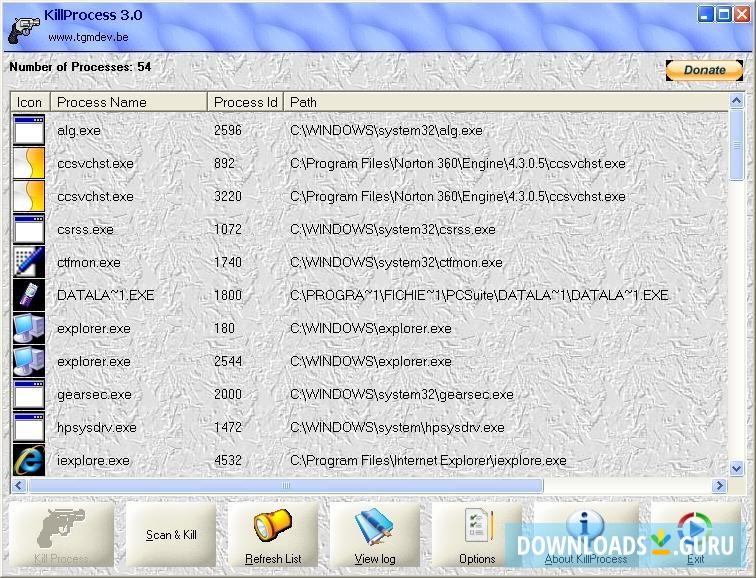Sort by the Process Id column header
This screenshot has height=578, width=756.
pos(245,102)
